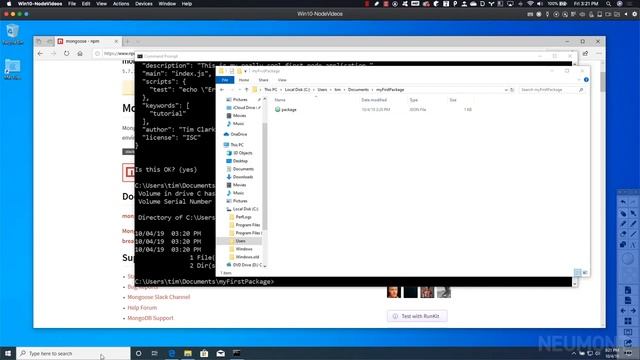This screenshot has height=360, width=640.
Task: Click the browser back arrow
Action: point(40,53)
